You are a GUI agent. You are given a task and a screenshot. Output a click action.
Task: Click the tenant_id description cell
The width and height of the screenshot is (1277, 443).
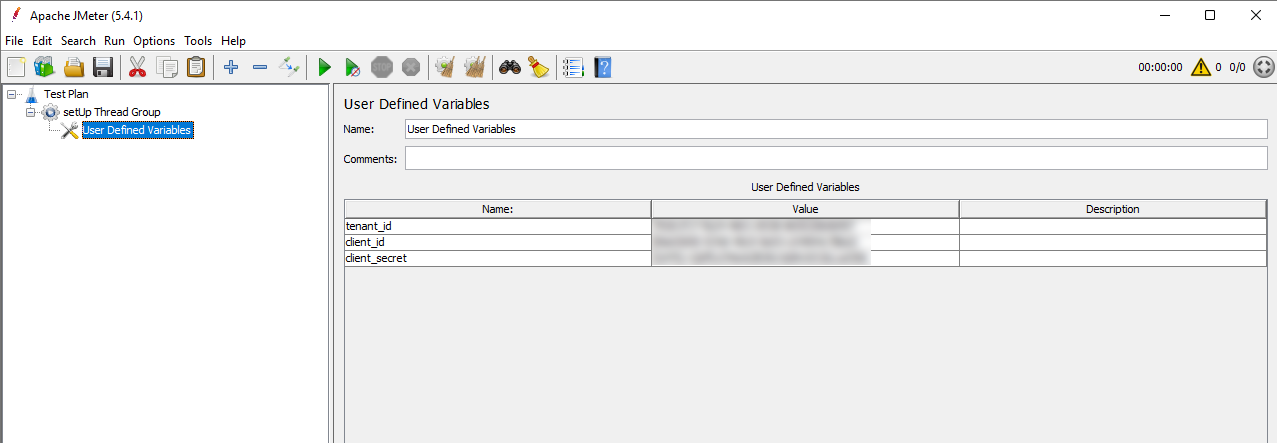point(1113,226)
